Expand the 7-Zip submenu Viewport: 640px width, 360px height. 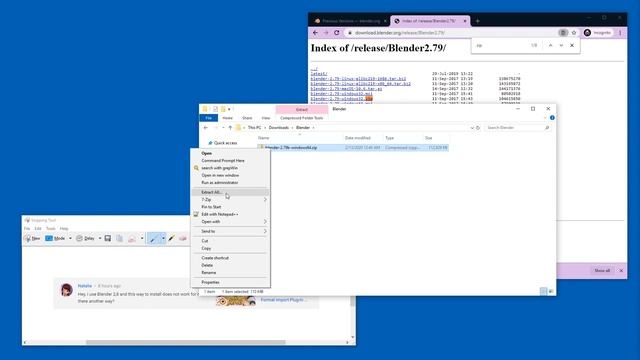coord(230,200)
